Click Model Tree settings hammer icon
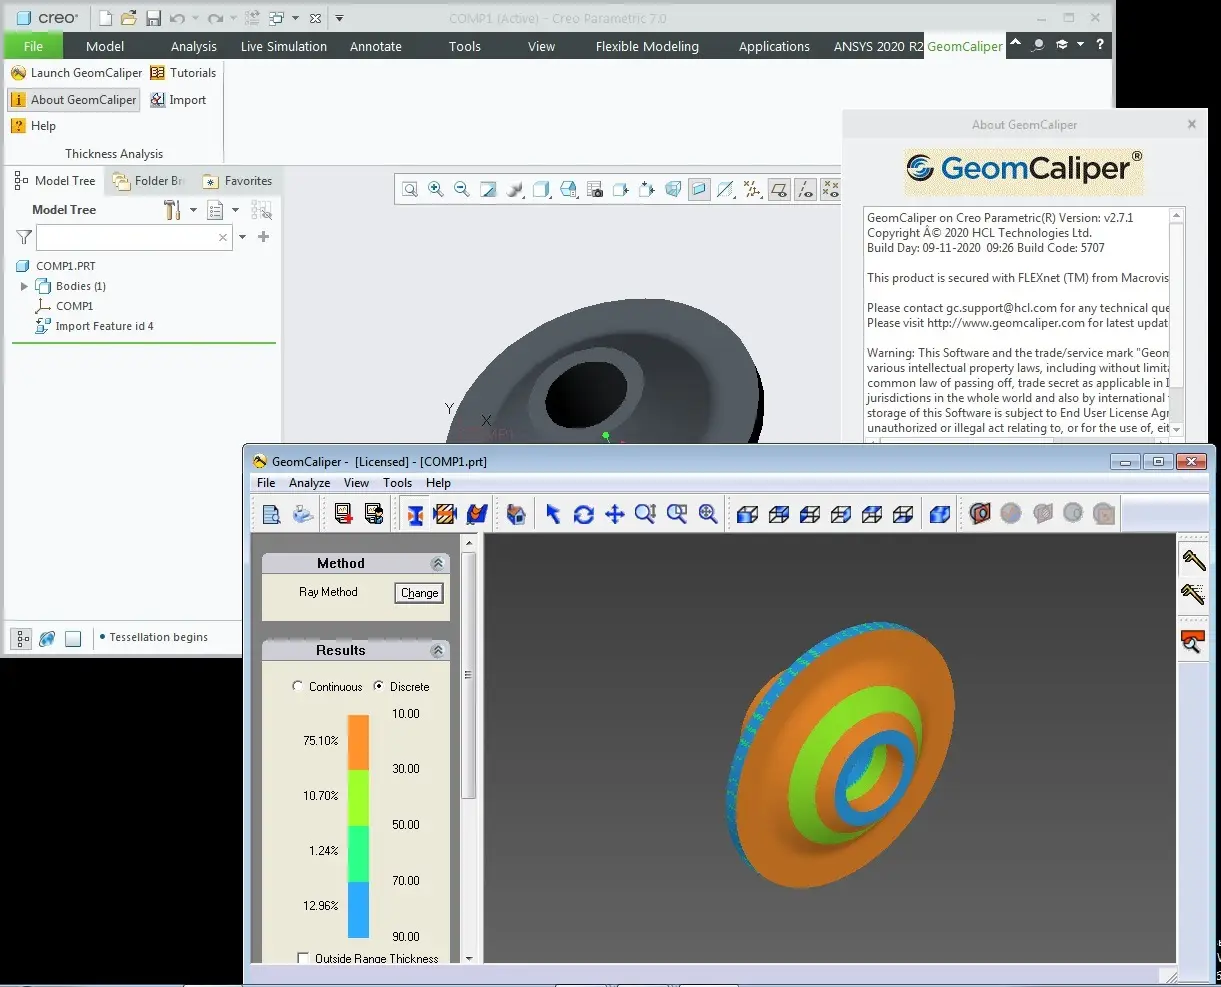 (172, 210)
